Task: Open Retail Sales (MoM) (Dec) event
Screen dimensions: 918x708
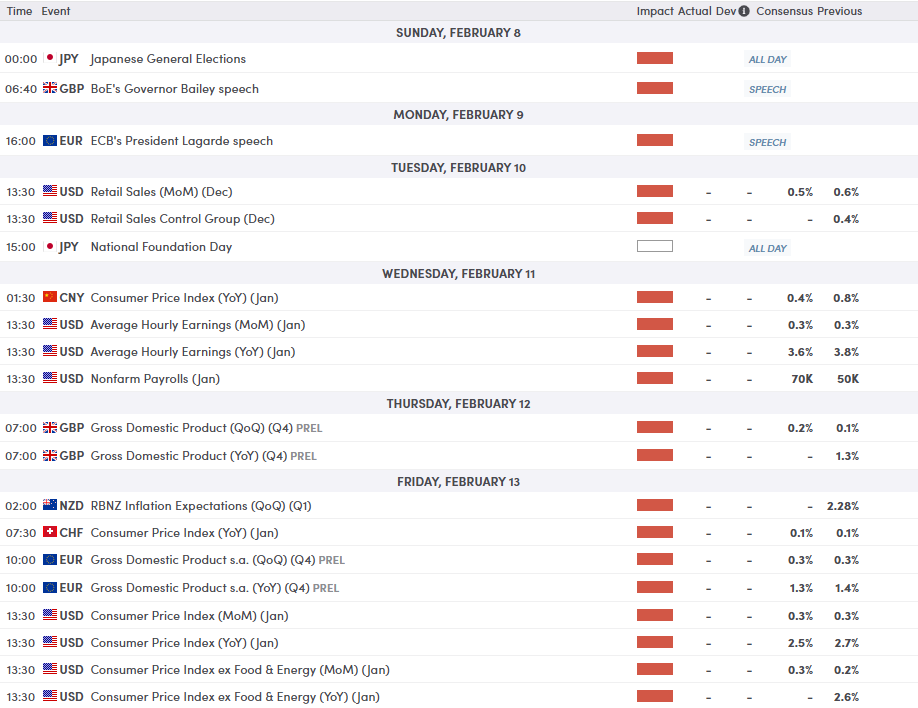Action: [162, 191]
